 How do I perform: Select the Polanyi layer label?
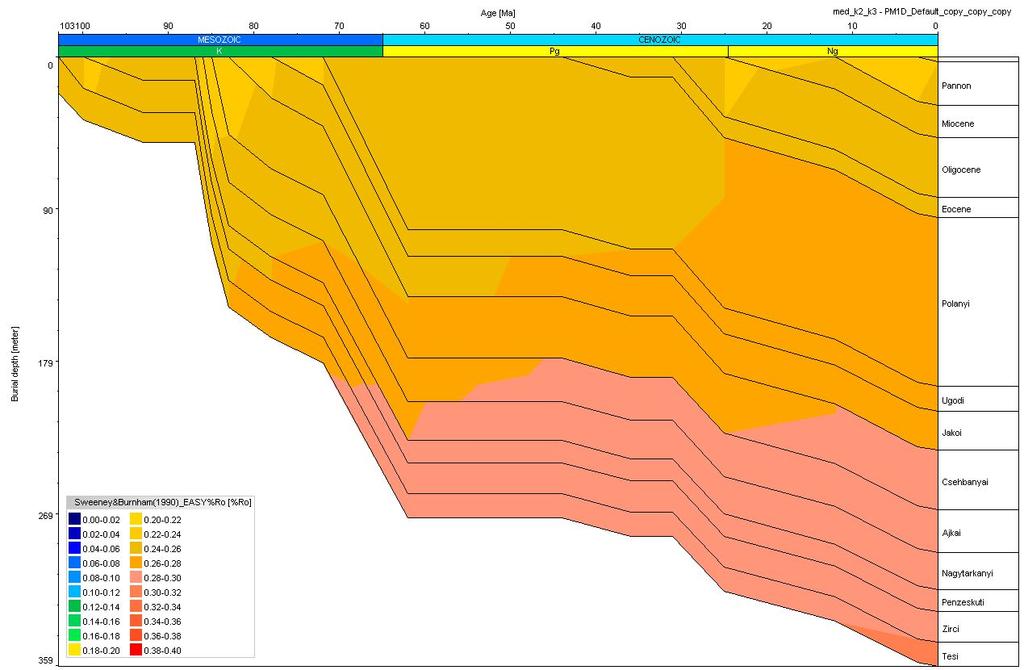[x=955, y=304]
